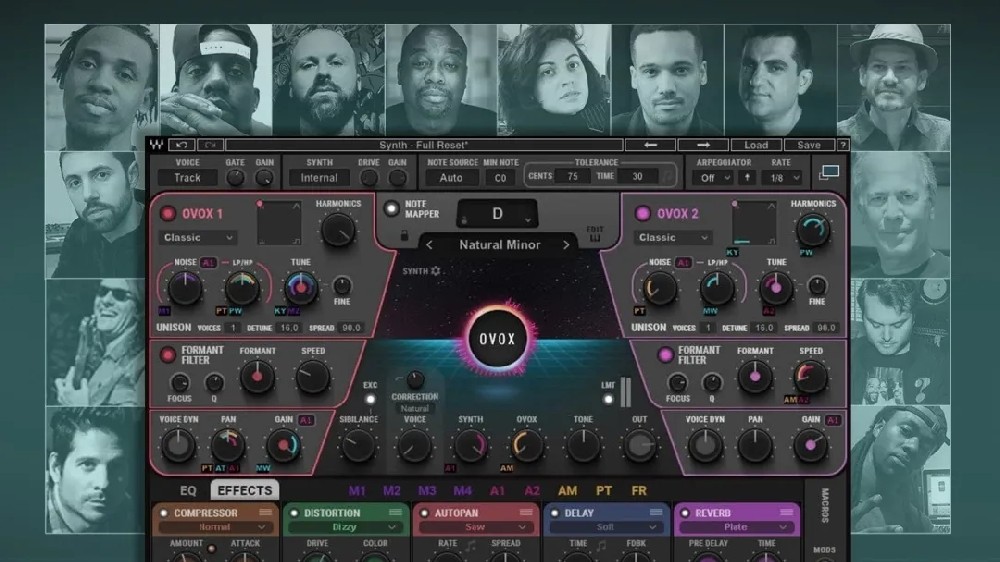Open the Autopan Saw shape dropdown
Screen dimensions: 1000x562
click(x=475, y=527)
